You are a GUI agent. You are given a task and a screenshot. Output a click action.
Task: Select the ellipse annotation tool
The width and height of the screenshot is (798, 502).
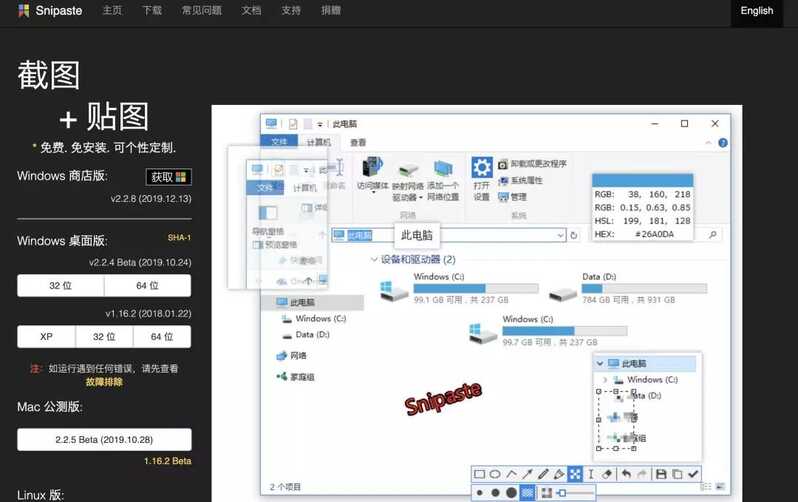(495, 475)
